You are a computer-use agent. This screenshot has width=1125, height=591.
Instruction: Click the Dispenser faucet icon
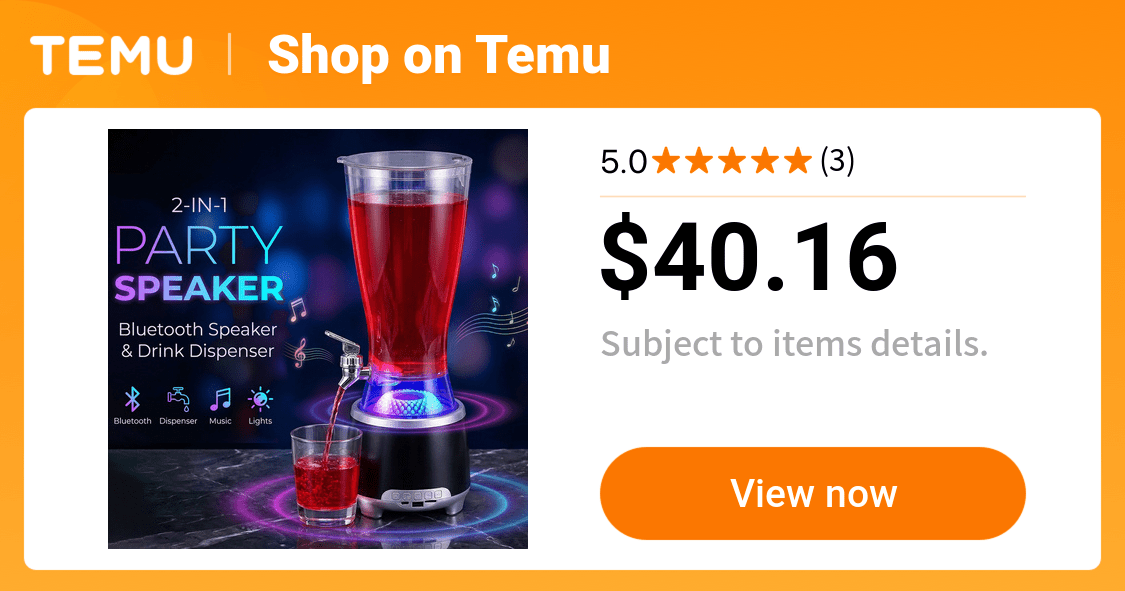click(178, 399)
